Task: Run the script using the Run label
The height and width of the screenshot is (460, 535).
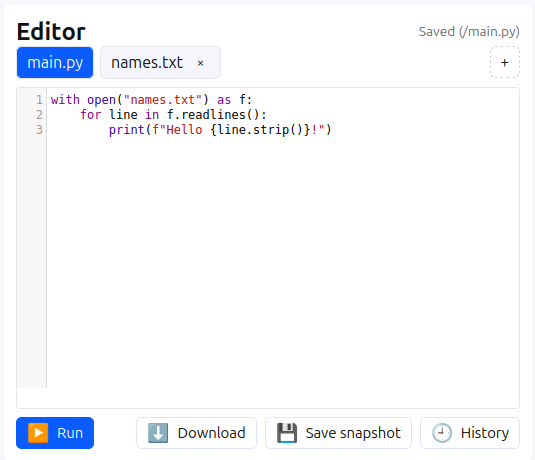Action: (x=70, y=433)
